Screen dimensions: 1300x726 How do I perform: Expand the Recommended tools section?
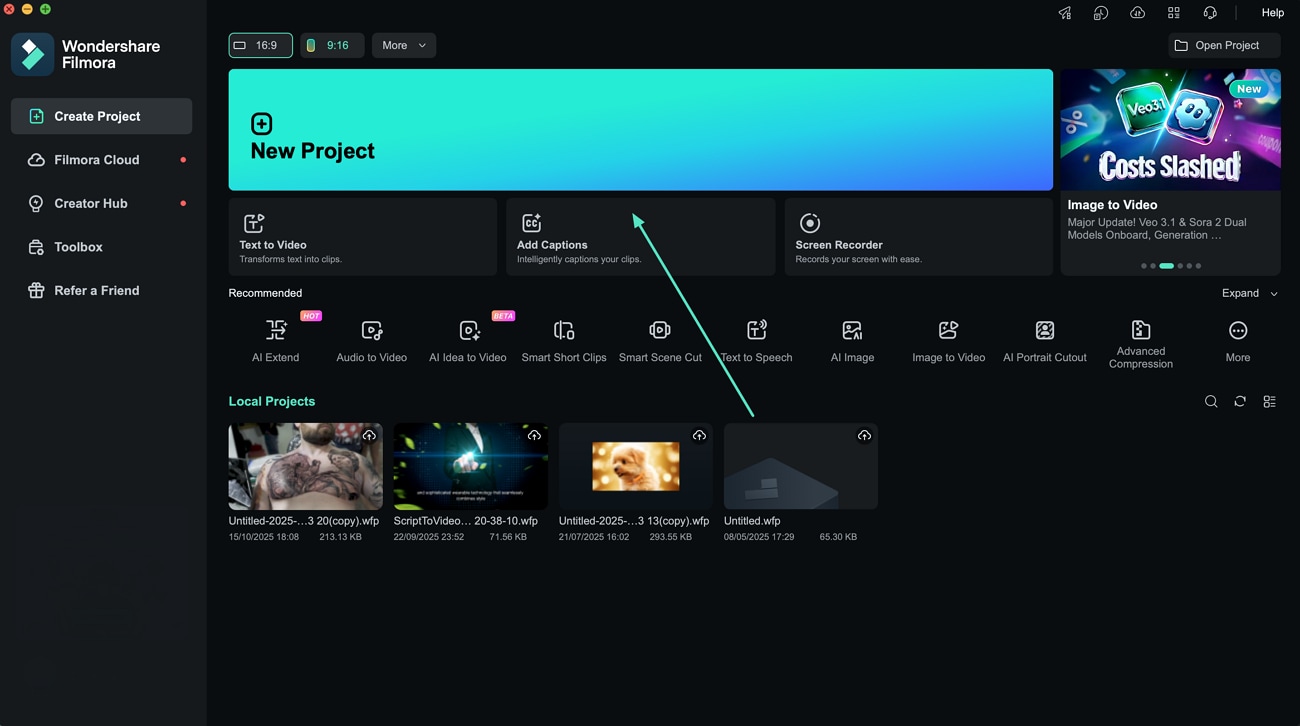pyautogui.click(x=1249, y=293)
